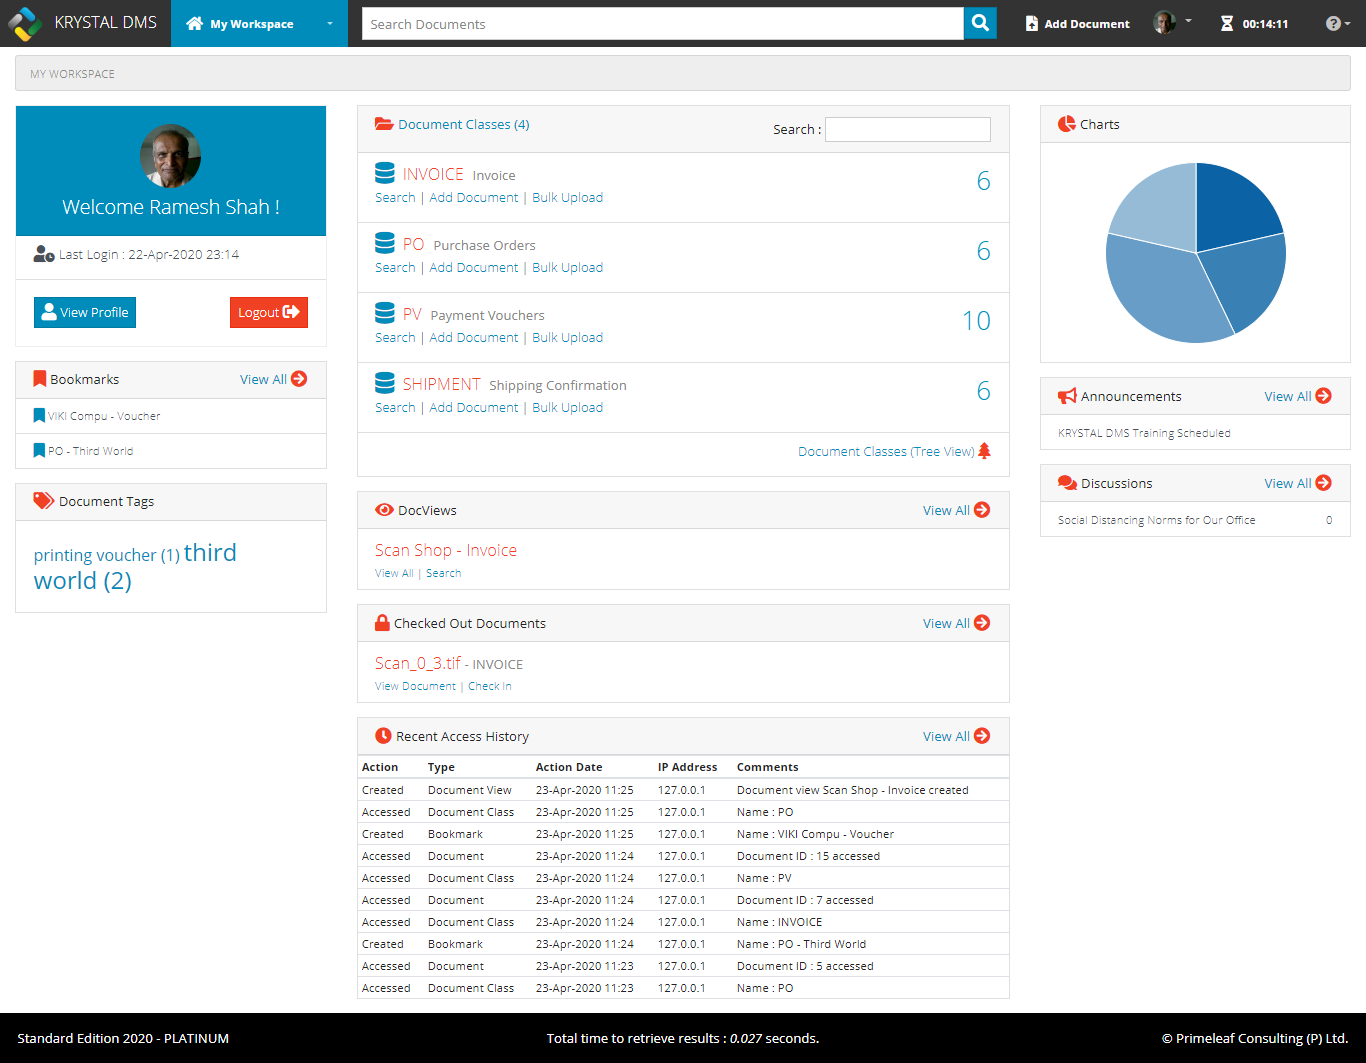Select the My Workspace home menu item
Image resolution: width=1366 pixels, height=1063 pixels.
241,24
